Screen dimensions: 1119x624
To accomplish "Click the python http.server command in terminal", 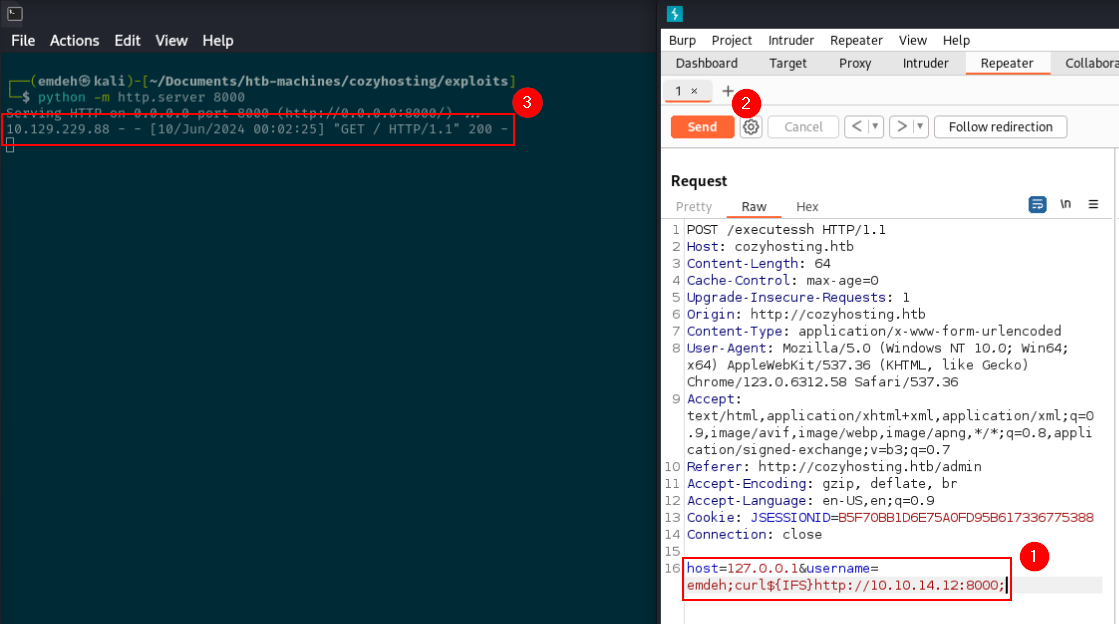I will (x=141, y=97).
